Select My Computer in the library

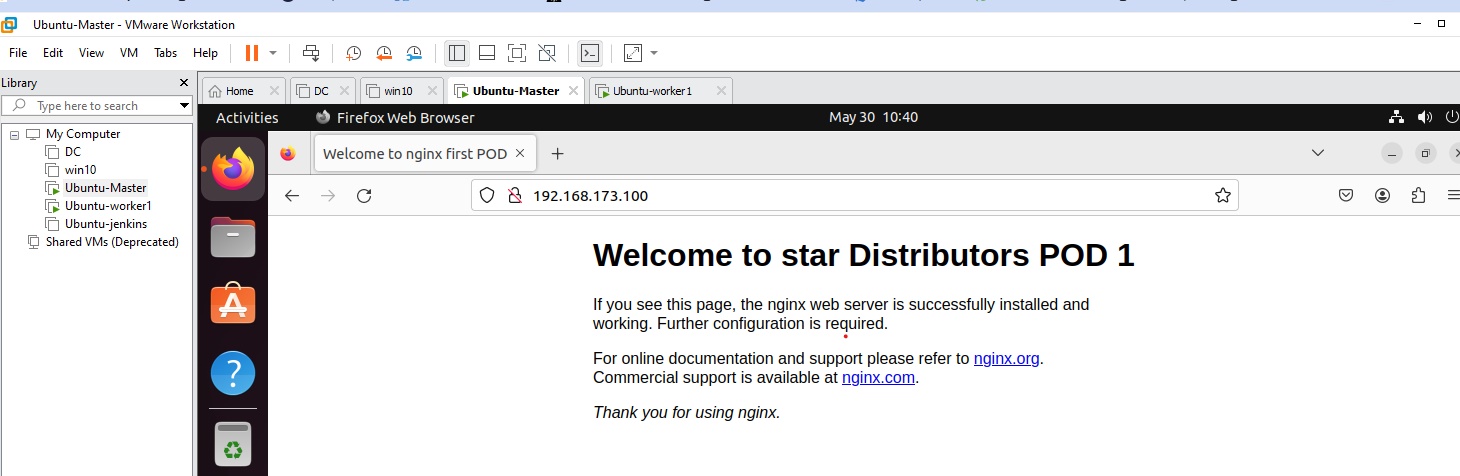point(82,134)
